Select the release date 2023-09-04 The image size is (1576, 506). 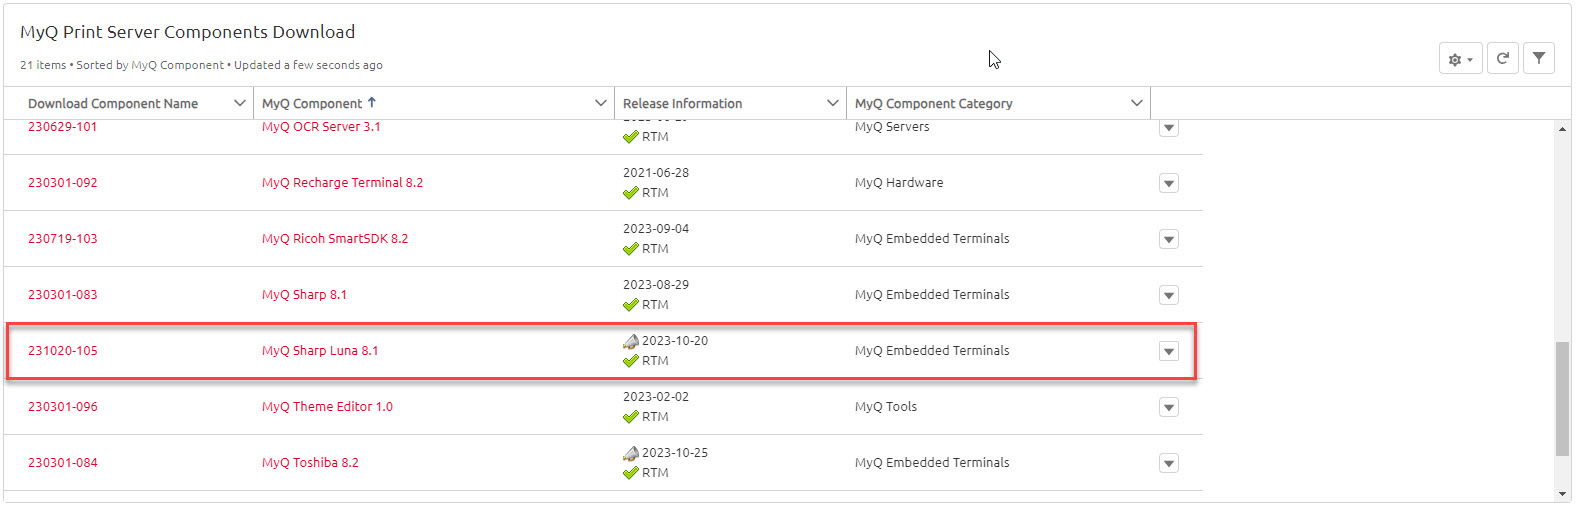point(656,229)
